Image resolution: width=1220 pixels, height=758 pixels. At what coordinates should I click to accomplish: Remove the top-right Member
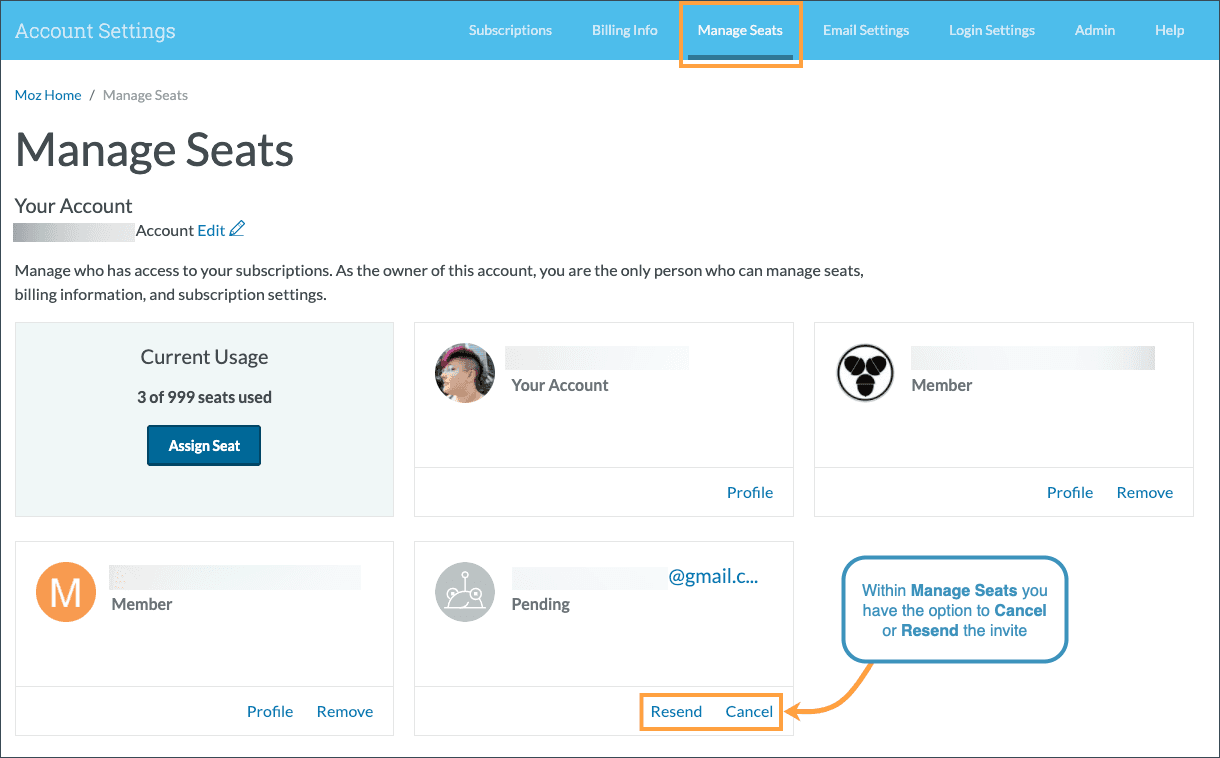(x=1144, y=491)
